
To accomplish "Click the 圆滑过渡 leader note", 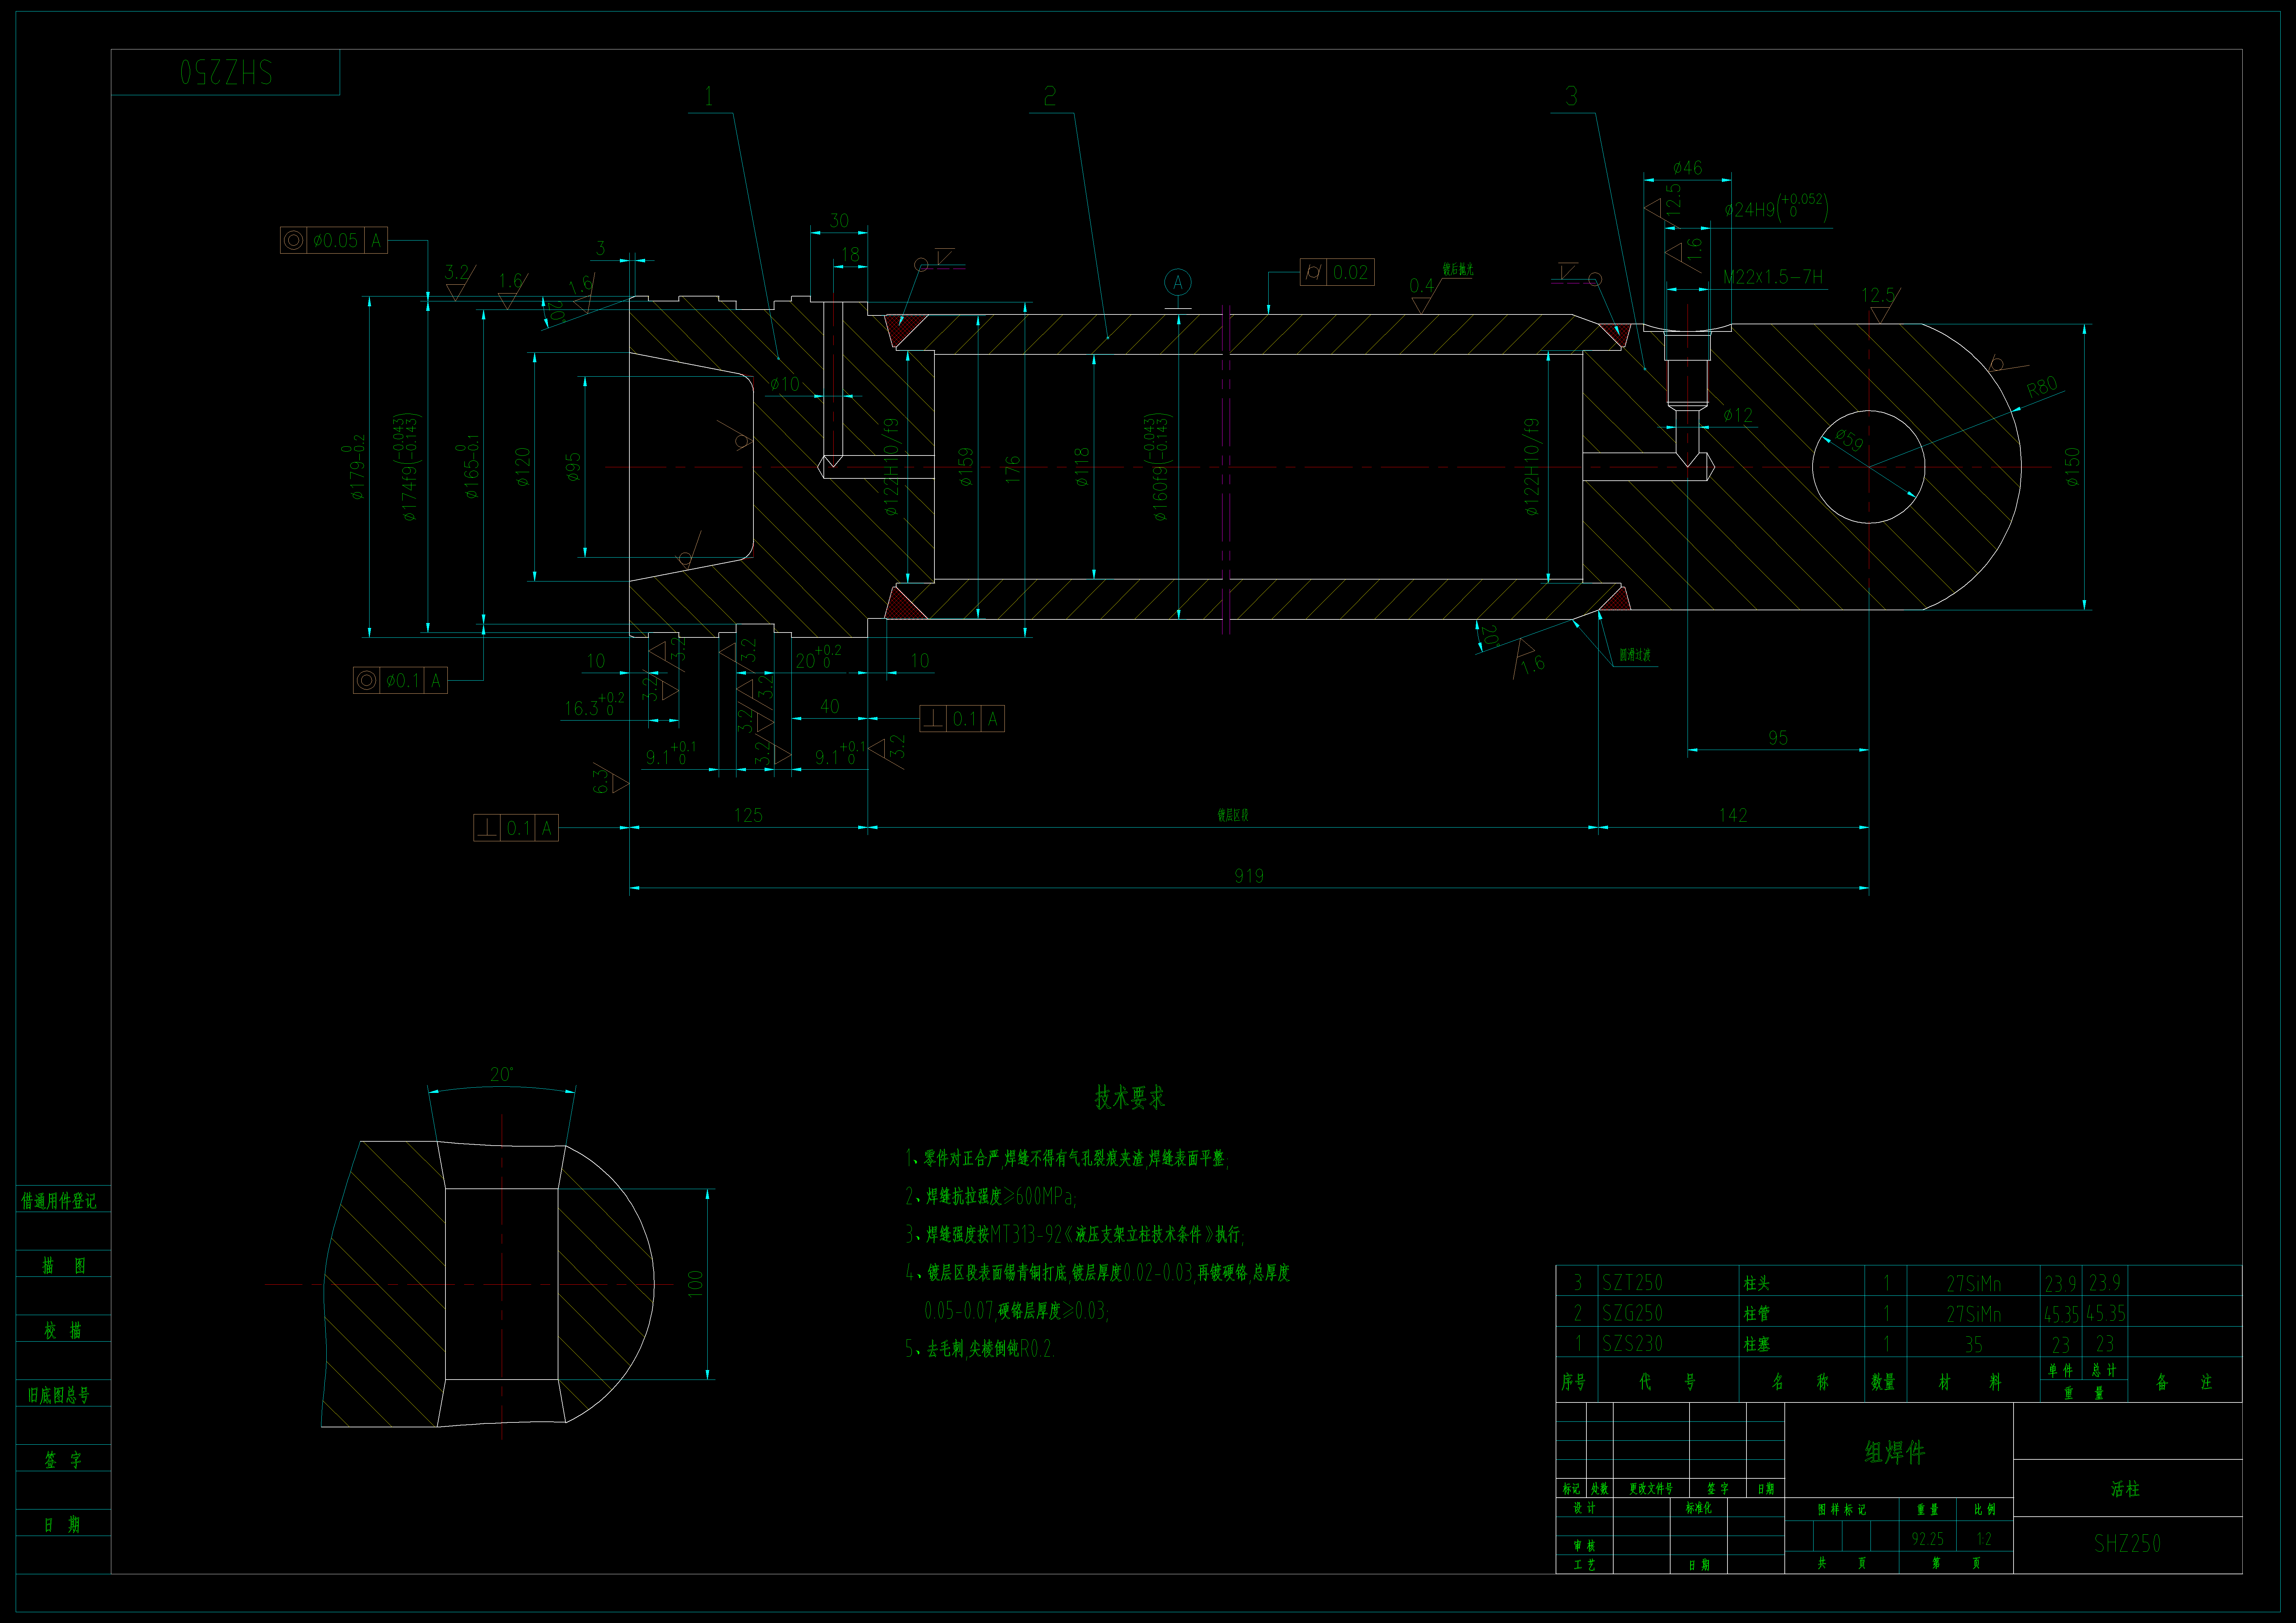I will click(1635, 655).
